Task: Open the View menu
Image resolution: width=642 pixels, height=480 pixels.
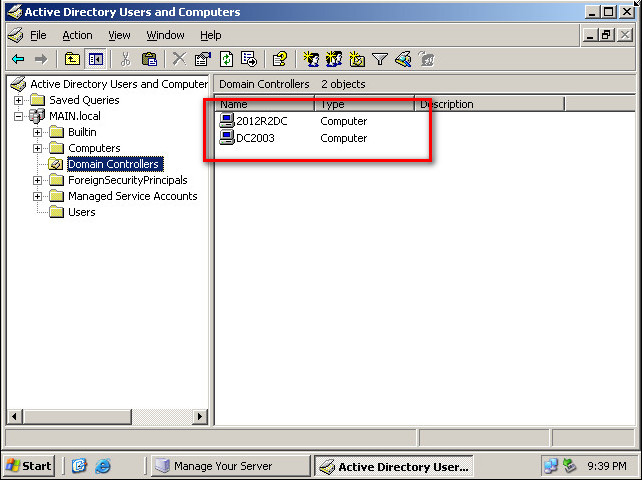Action: point(119,36)
